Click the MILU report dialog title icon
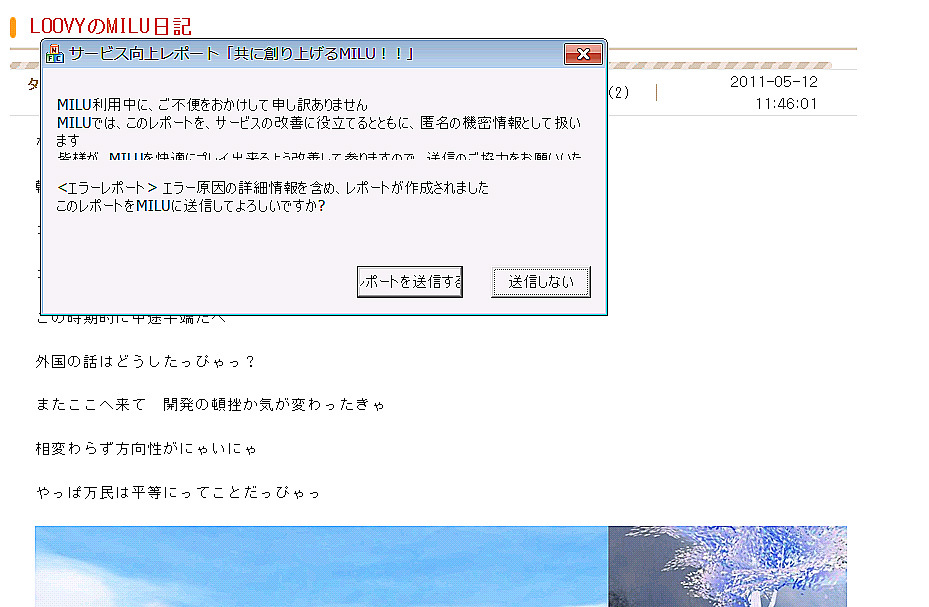The image size is (929, 607). (x=56, y=54)
